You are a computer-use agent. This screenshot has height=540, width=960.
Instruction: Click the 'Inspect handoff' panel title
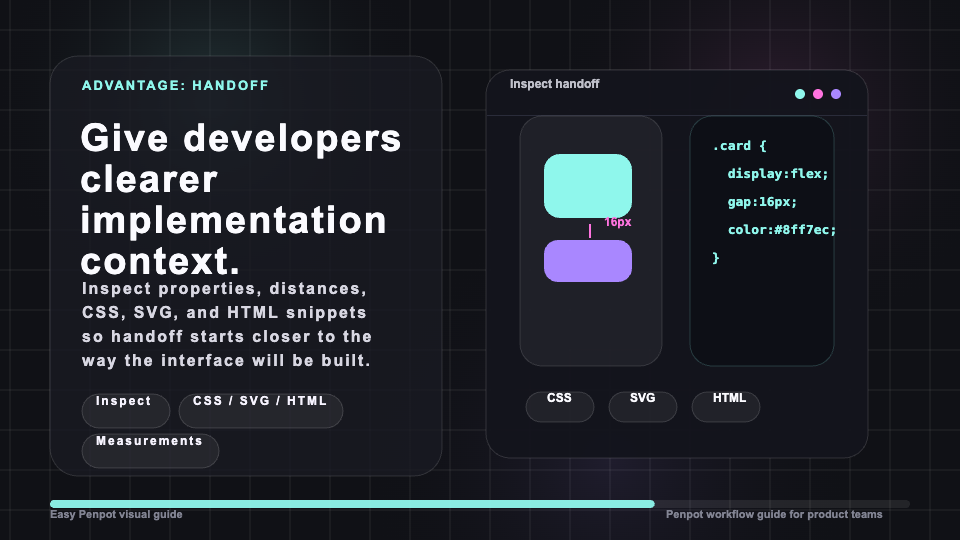[554, 84]
